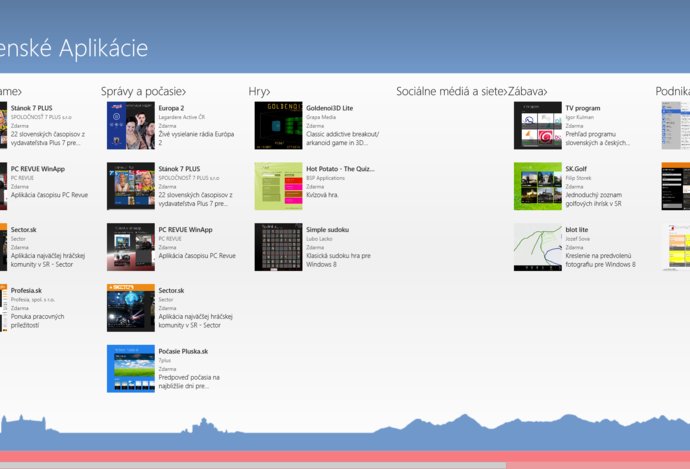Expand the Sociálne médiá a siete category
The image size is (690, 469).
click(x=452, y=92)
